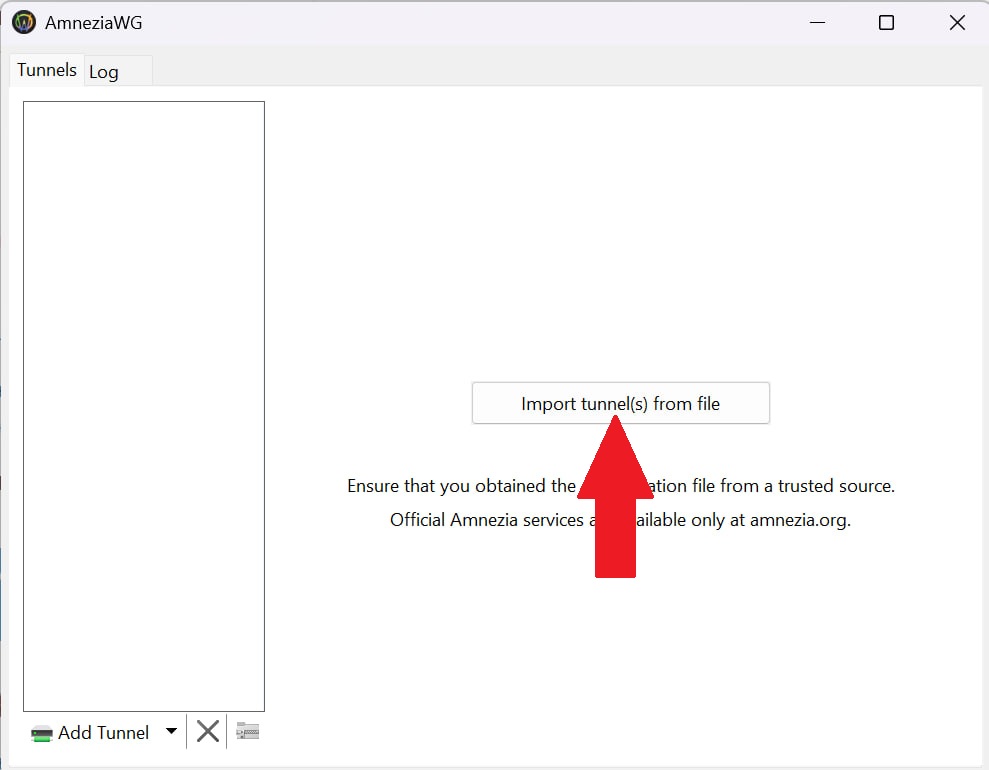The height and width of the screenshot is (770, 989).
Task: Select the Tunnels tab
Action: pos(47,70)
